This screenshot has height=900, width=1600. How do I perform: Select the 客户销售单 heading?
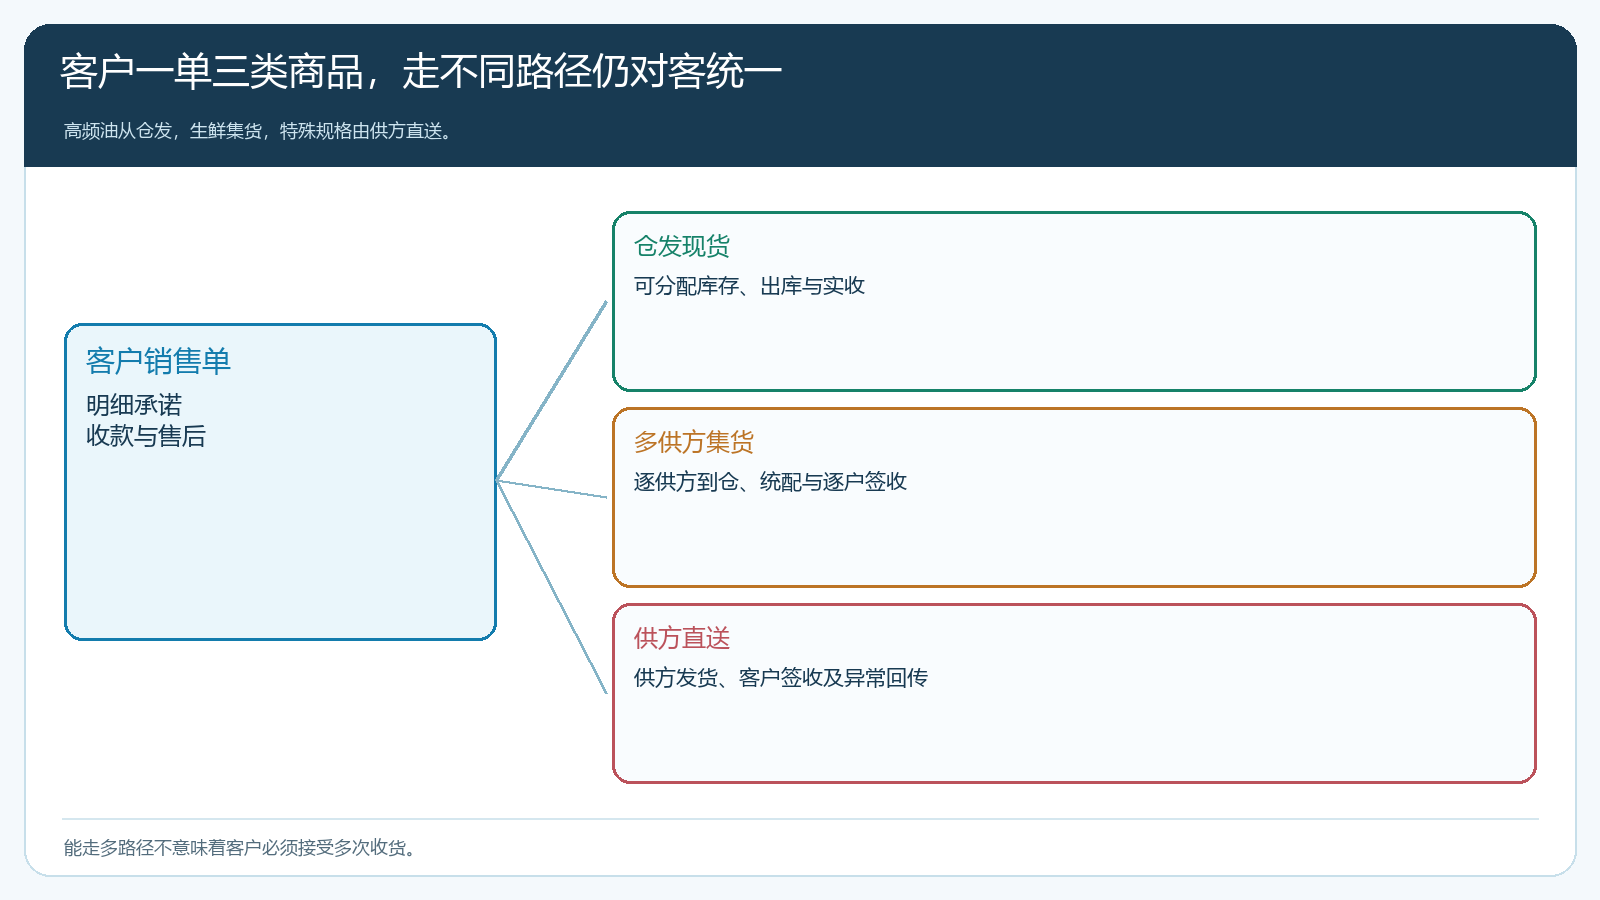158,361
